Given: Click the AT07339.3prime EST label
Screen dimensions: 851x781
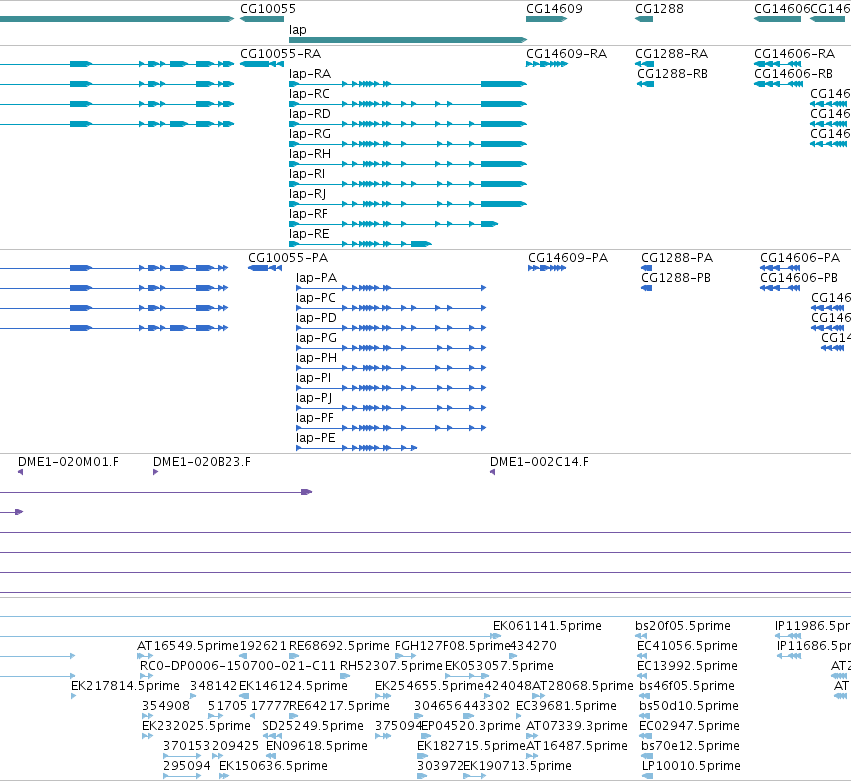Looking at the screenshot, I should [577, 726].
